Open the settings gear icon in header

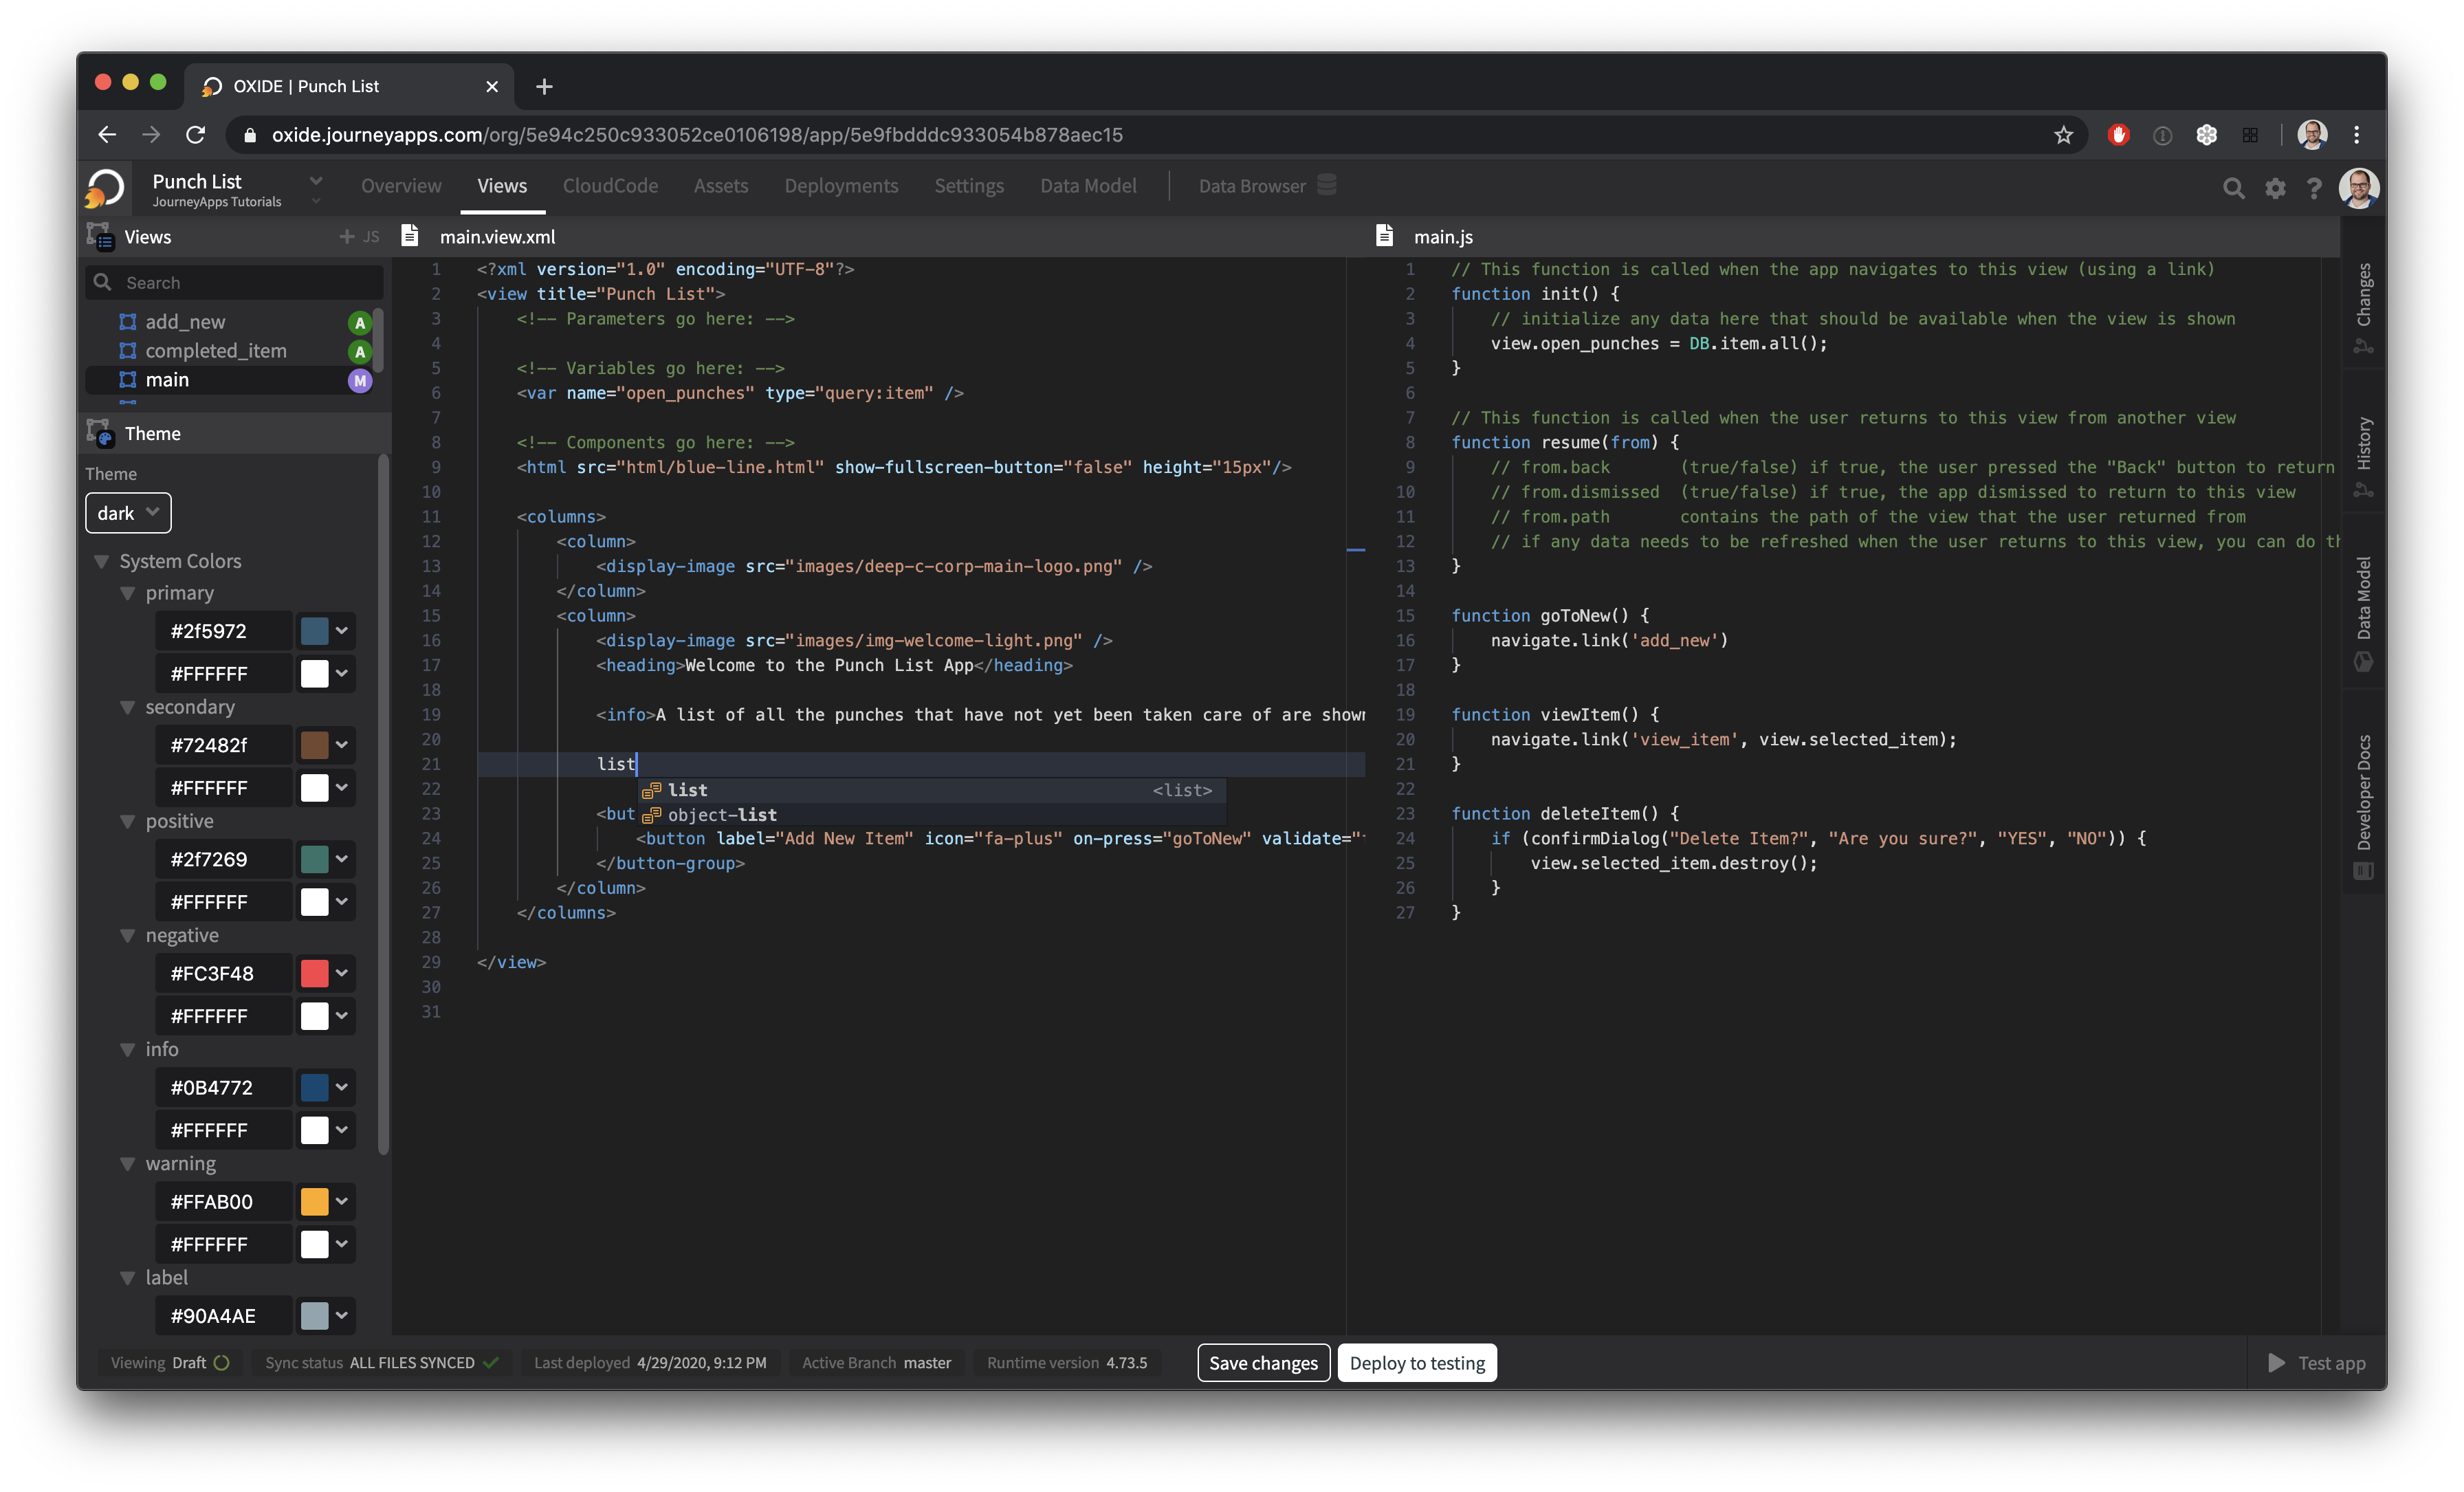[x=2275, y=188]
